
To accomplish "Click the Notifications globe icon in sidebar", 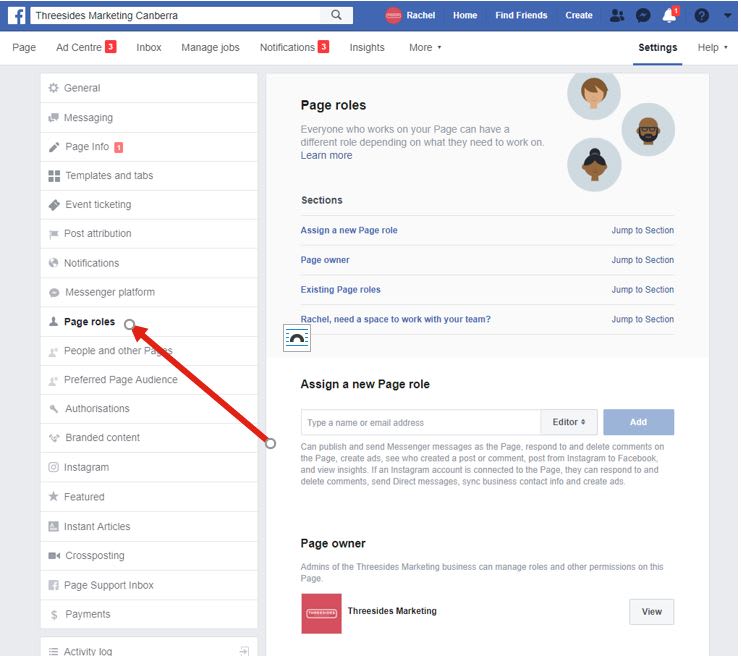I will click(x=53, y=264).
